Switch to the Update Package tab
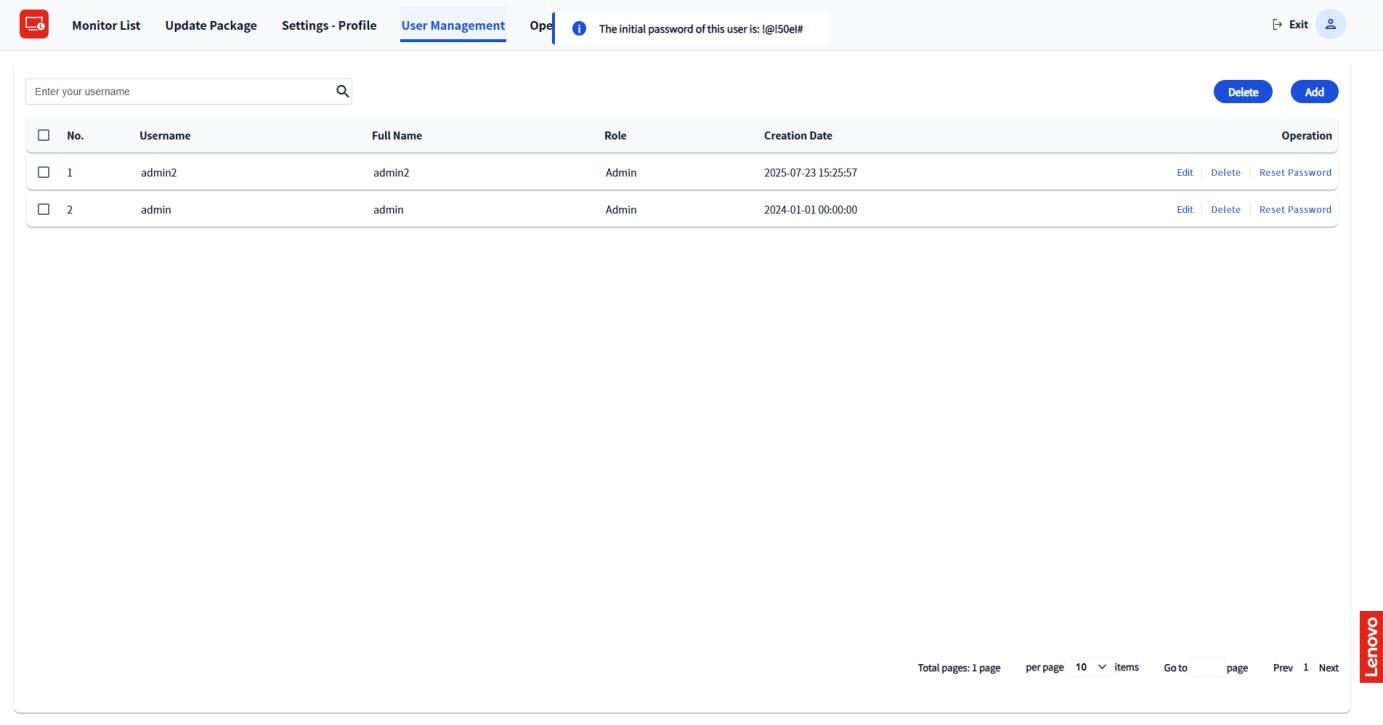Screen dimensions: 1383x725 tap(211, 25)
